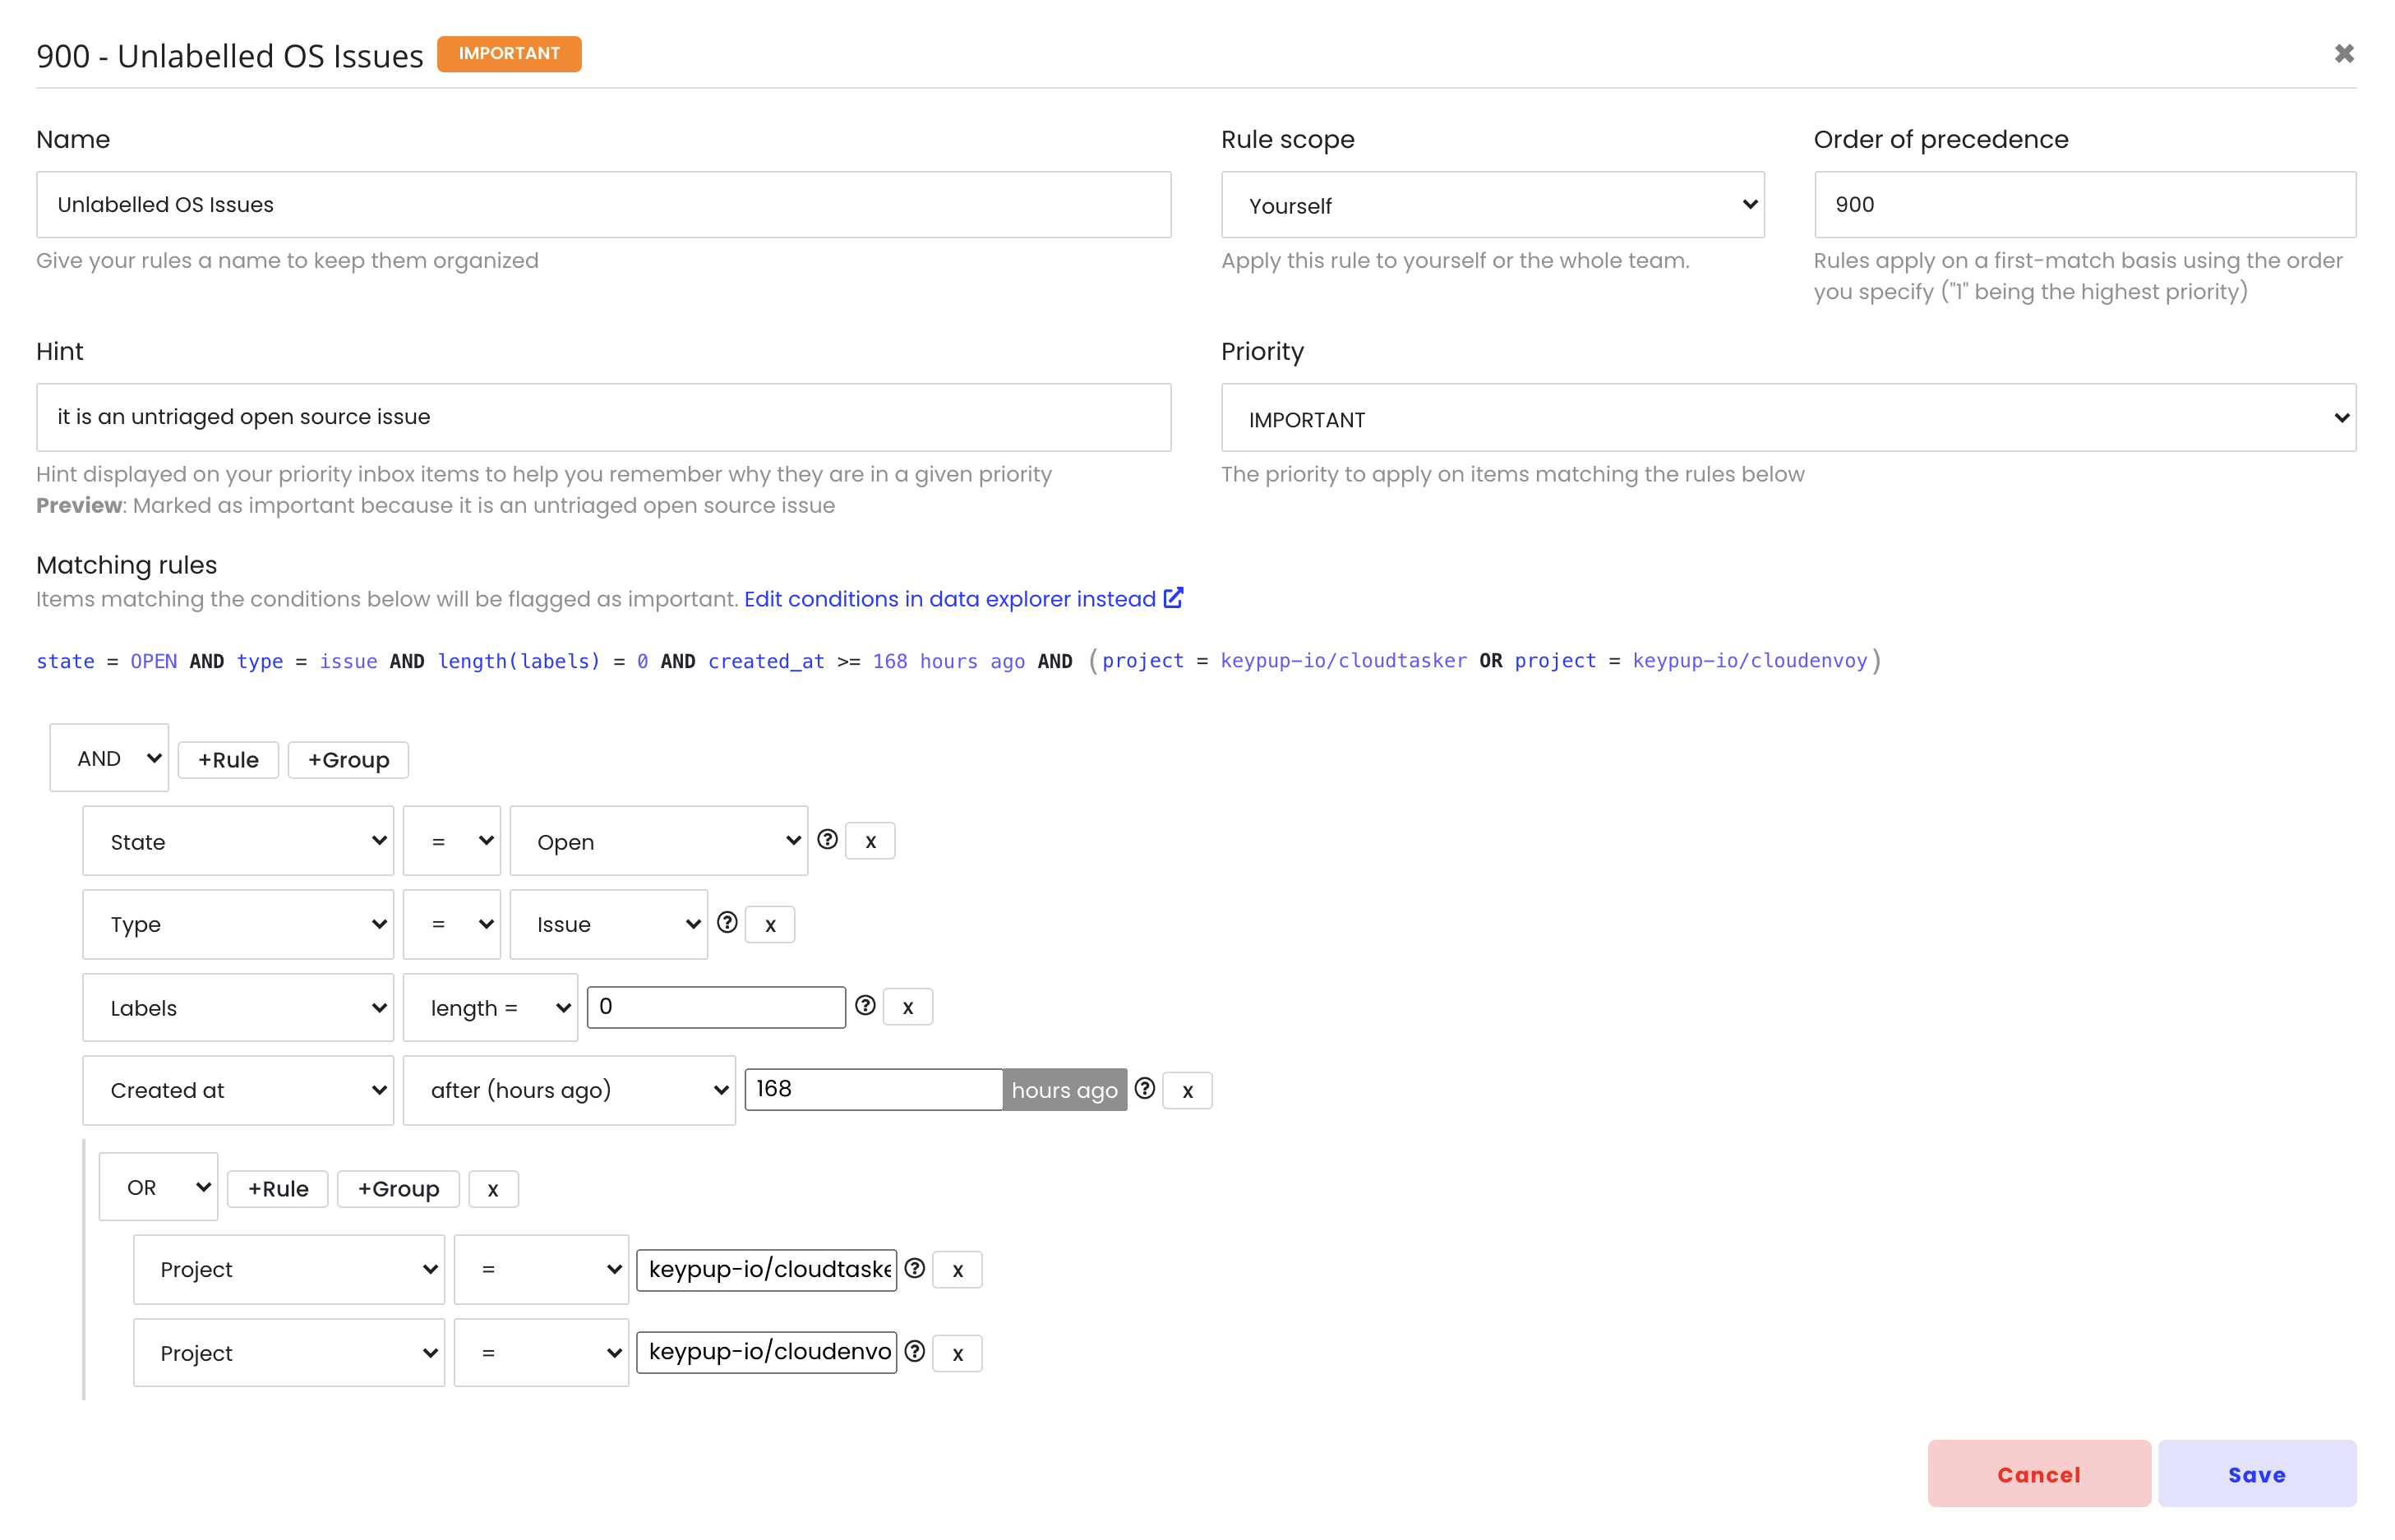
Task: Click the 'Matching rules' heading
Action: pyautogui.click(x=126, y=565)
